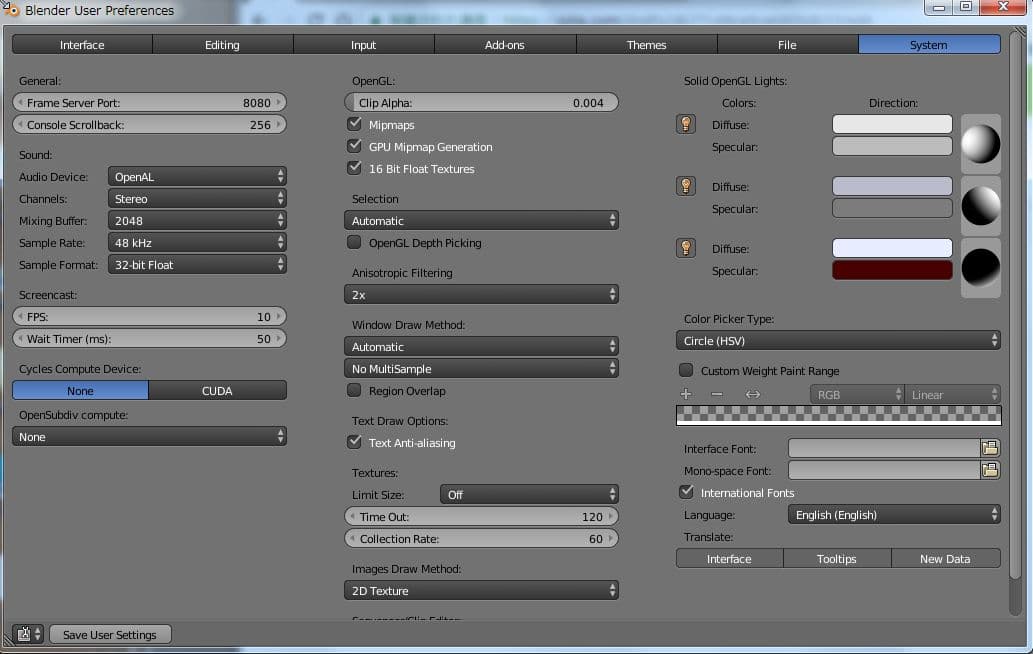This screenshot has width=1033, height=654.
Task: Flip the weight paint color ramp
Action: pos(752,394)
